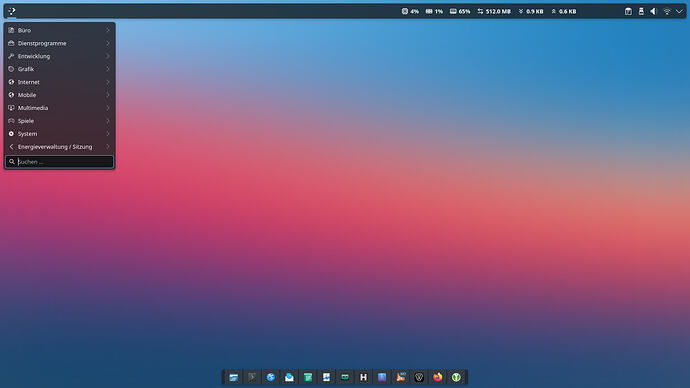Click the 512.0 MB swap indicator
Image resolution: width=690 pixels, height=388 pixels.
tap(494, 11)
